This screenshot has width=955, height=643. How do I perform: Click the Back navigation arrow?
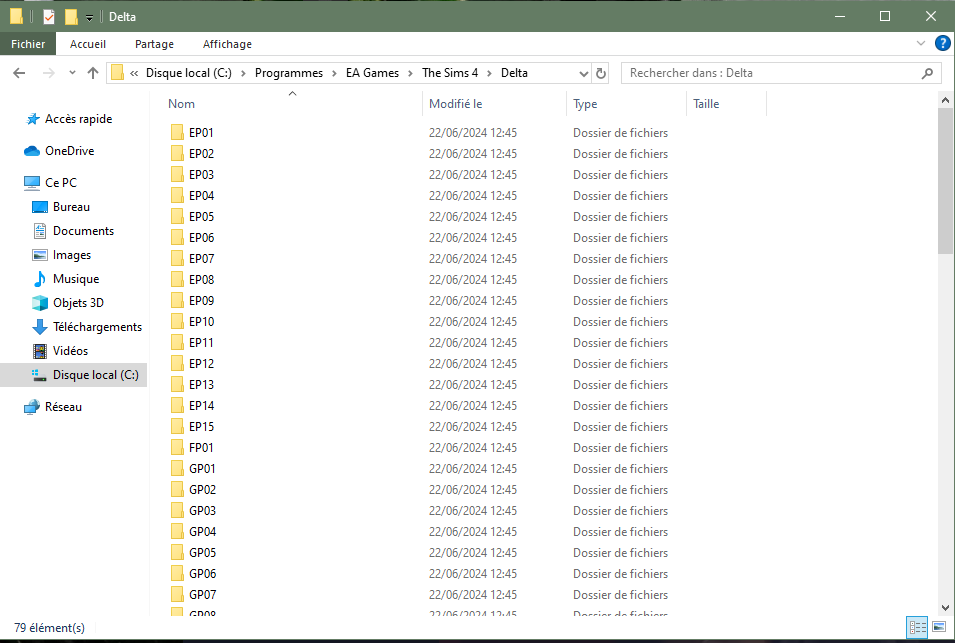19,73
